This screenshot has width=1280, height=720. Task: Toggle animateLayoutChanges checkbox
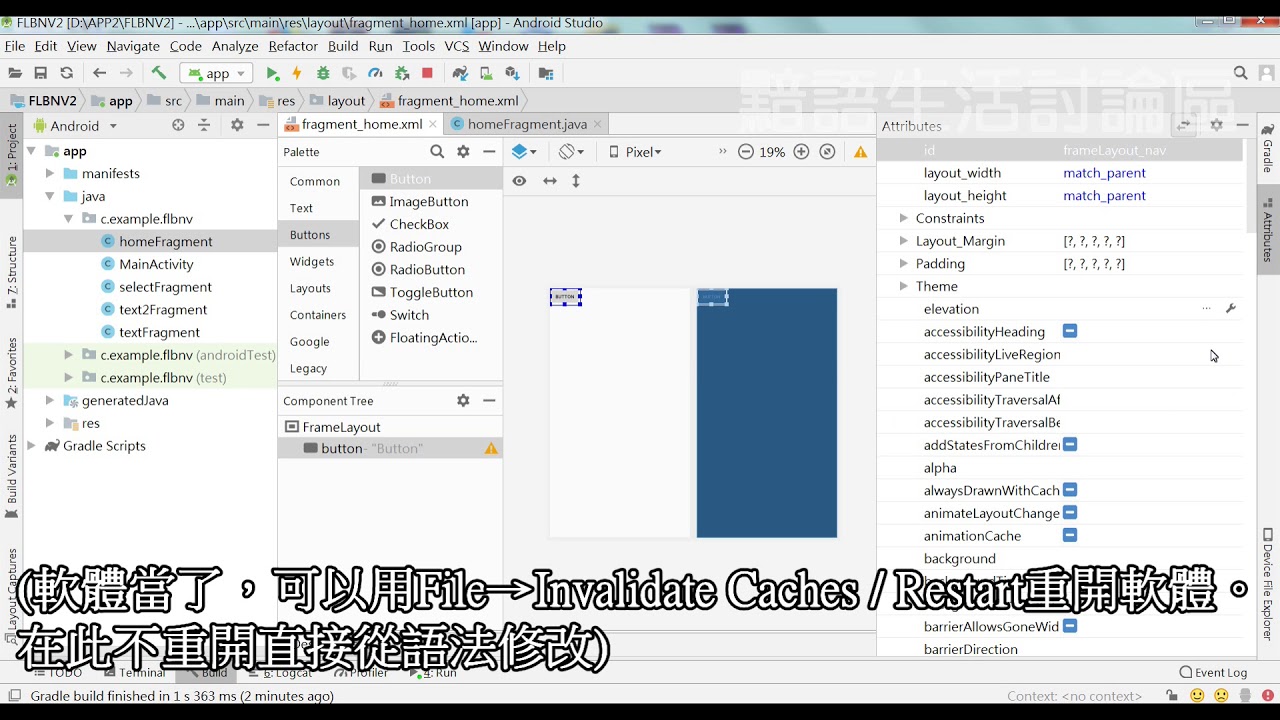(1070, 512)
